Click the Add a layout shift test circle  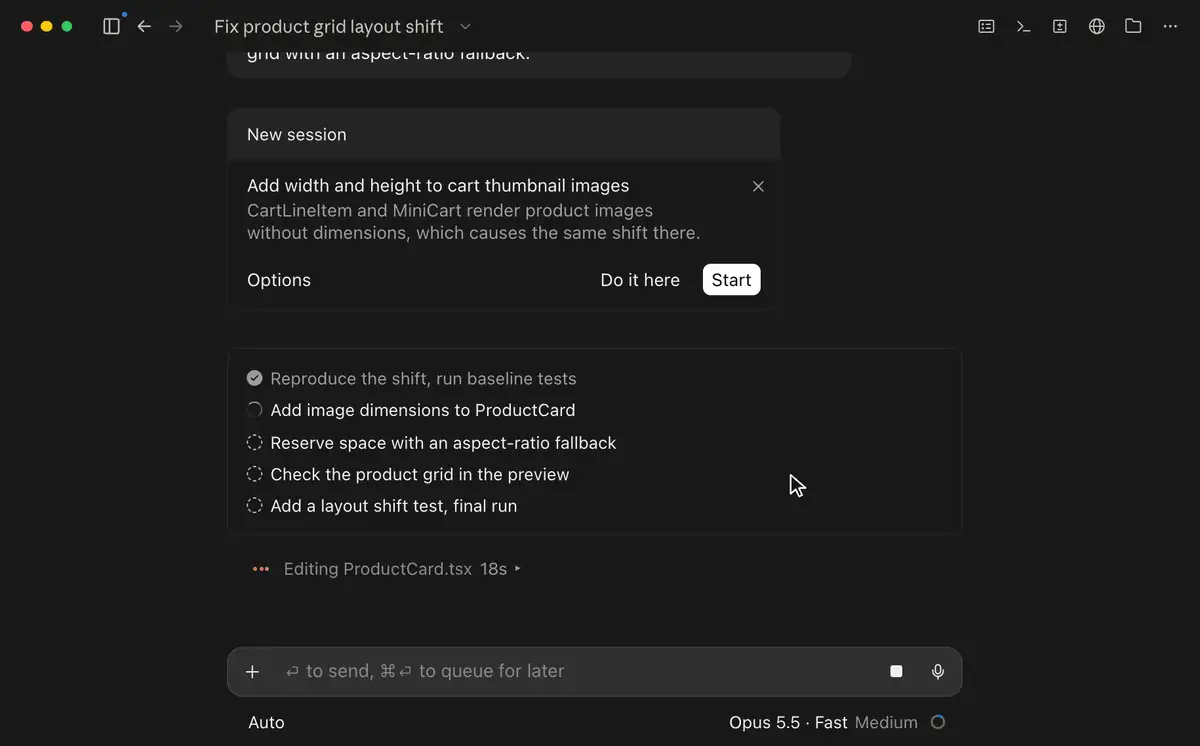coord(255,506)
